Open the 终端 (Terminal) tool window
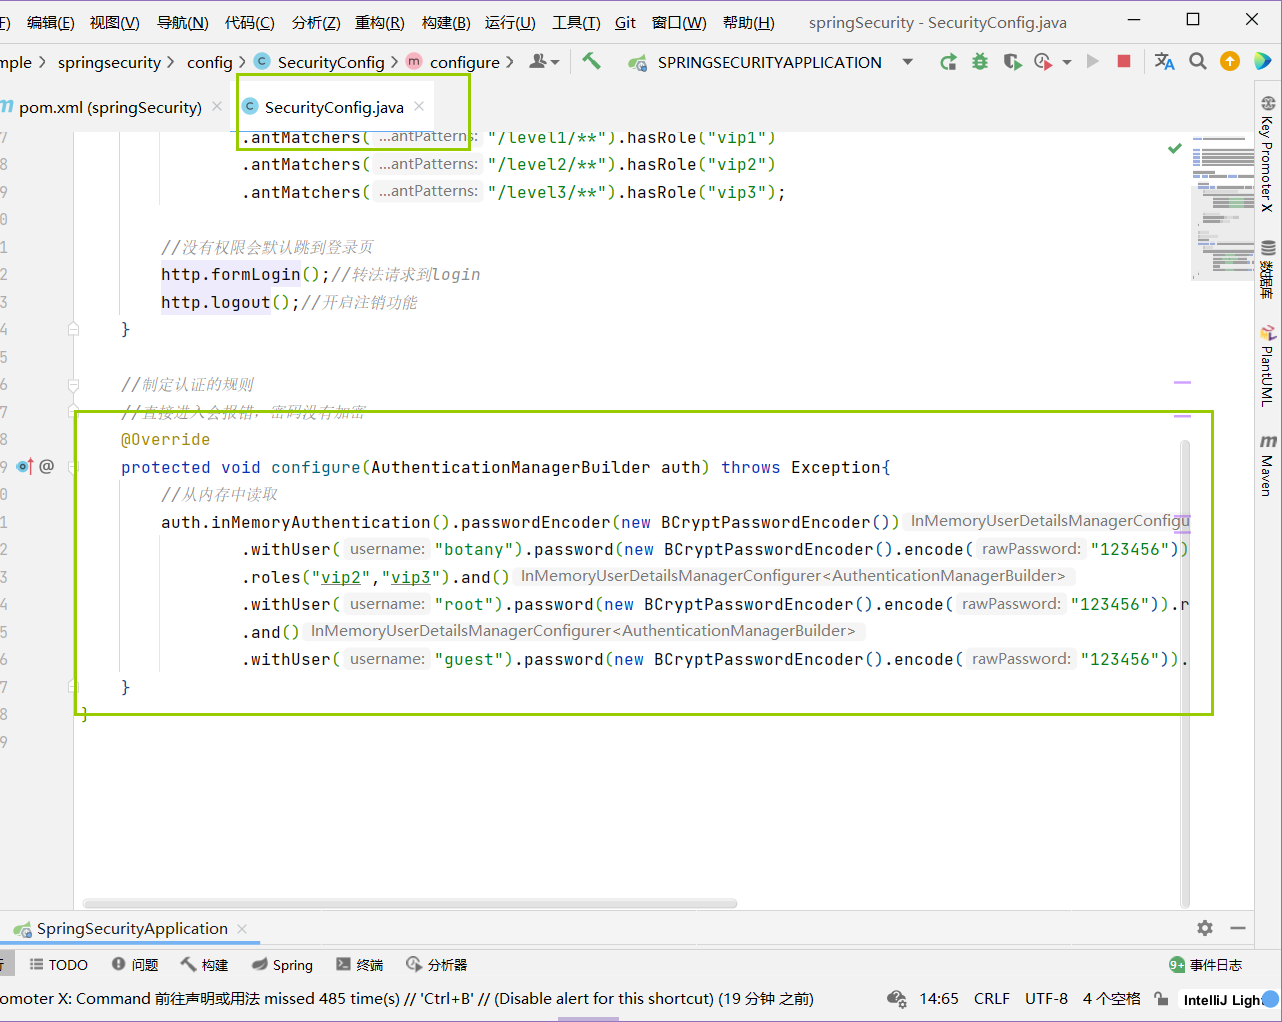 point(360,965)
